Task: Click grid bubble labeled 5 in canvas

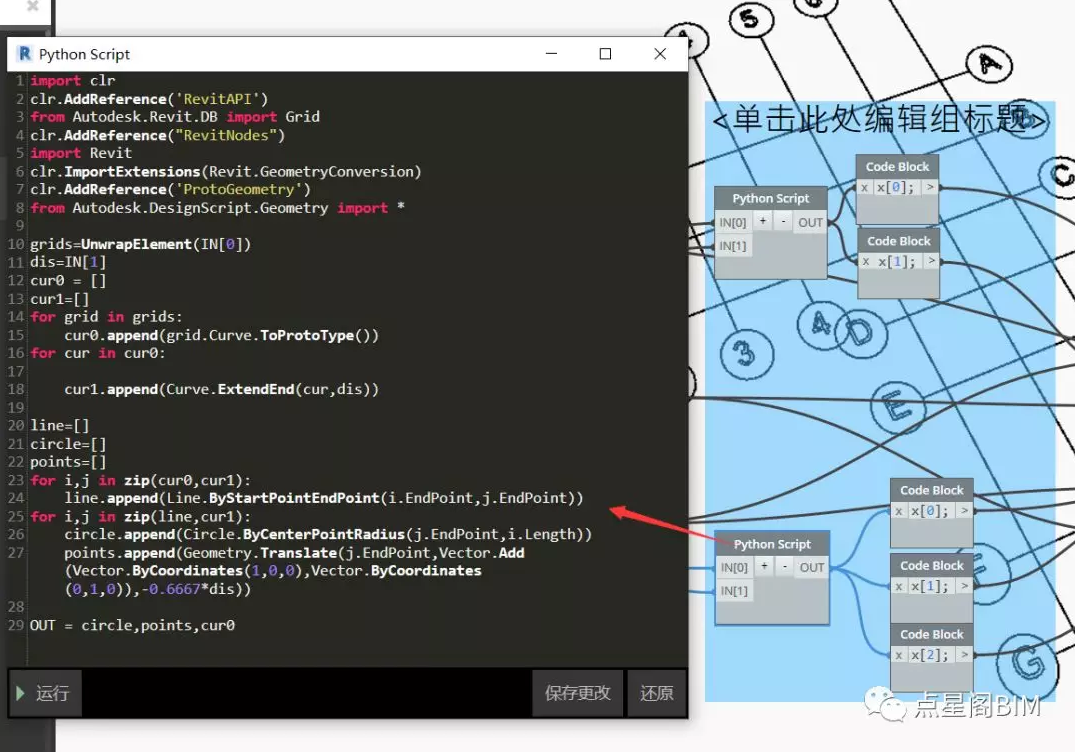Action: pyautogui.click(x=751, y=19)
